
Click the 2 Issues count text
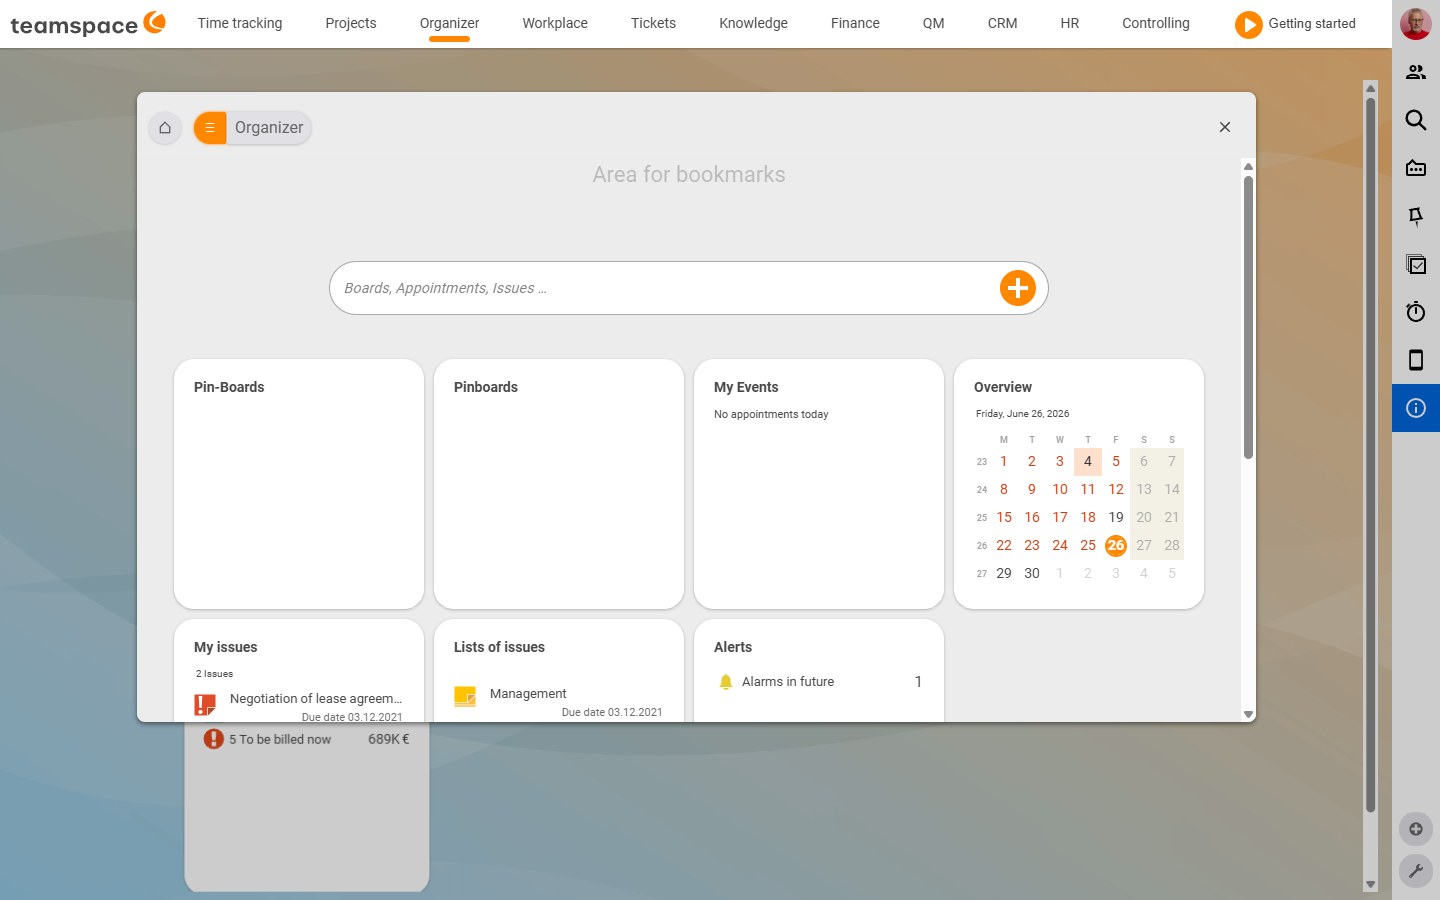214,674
